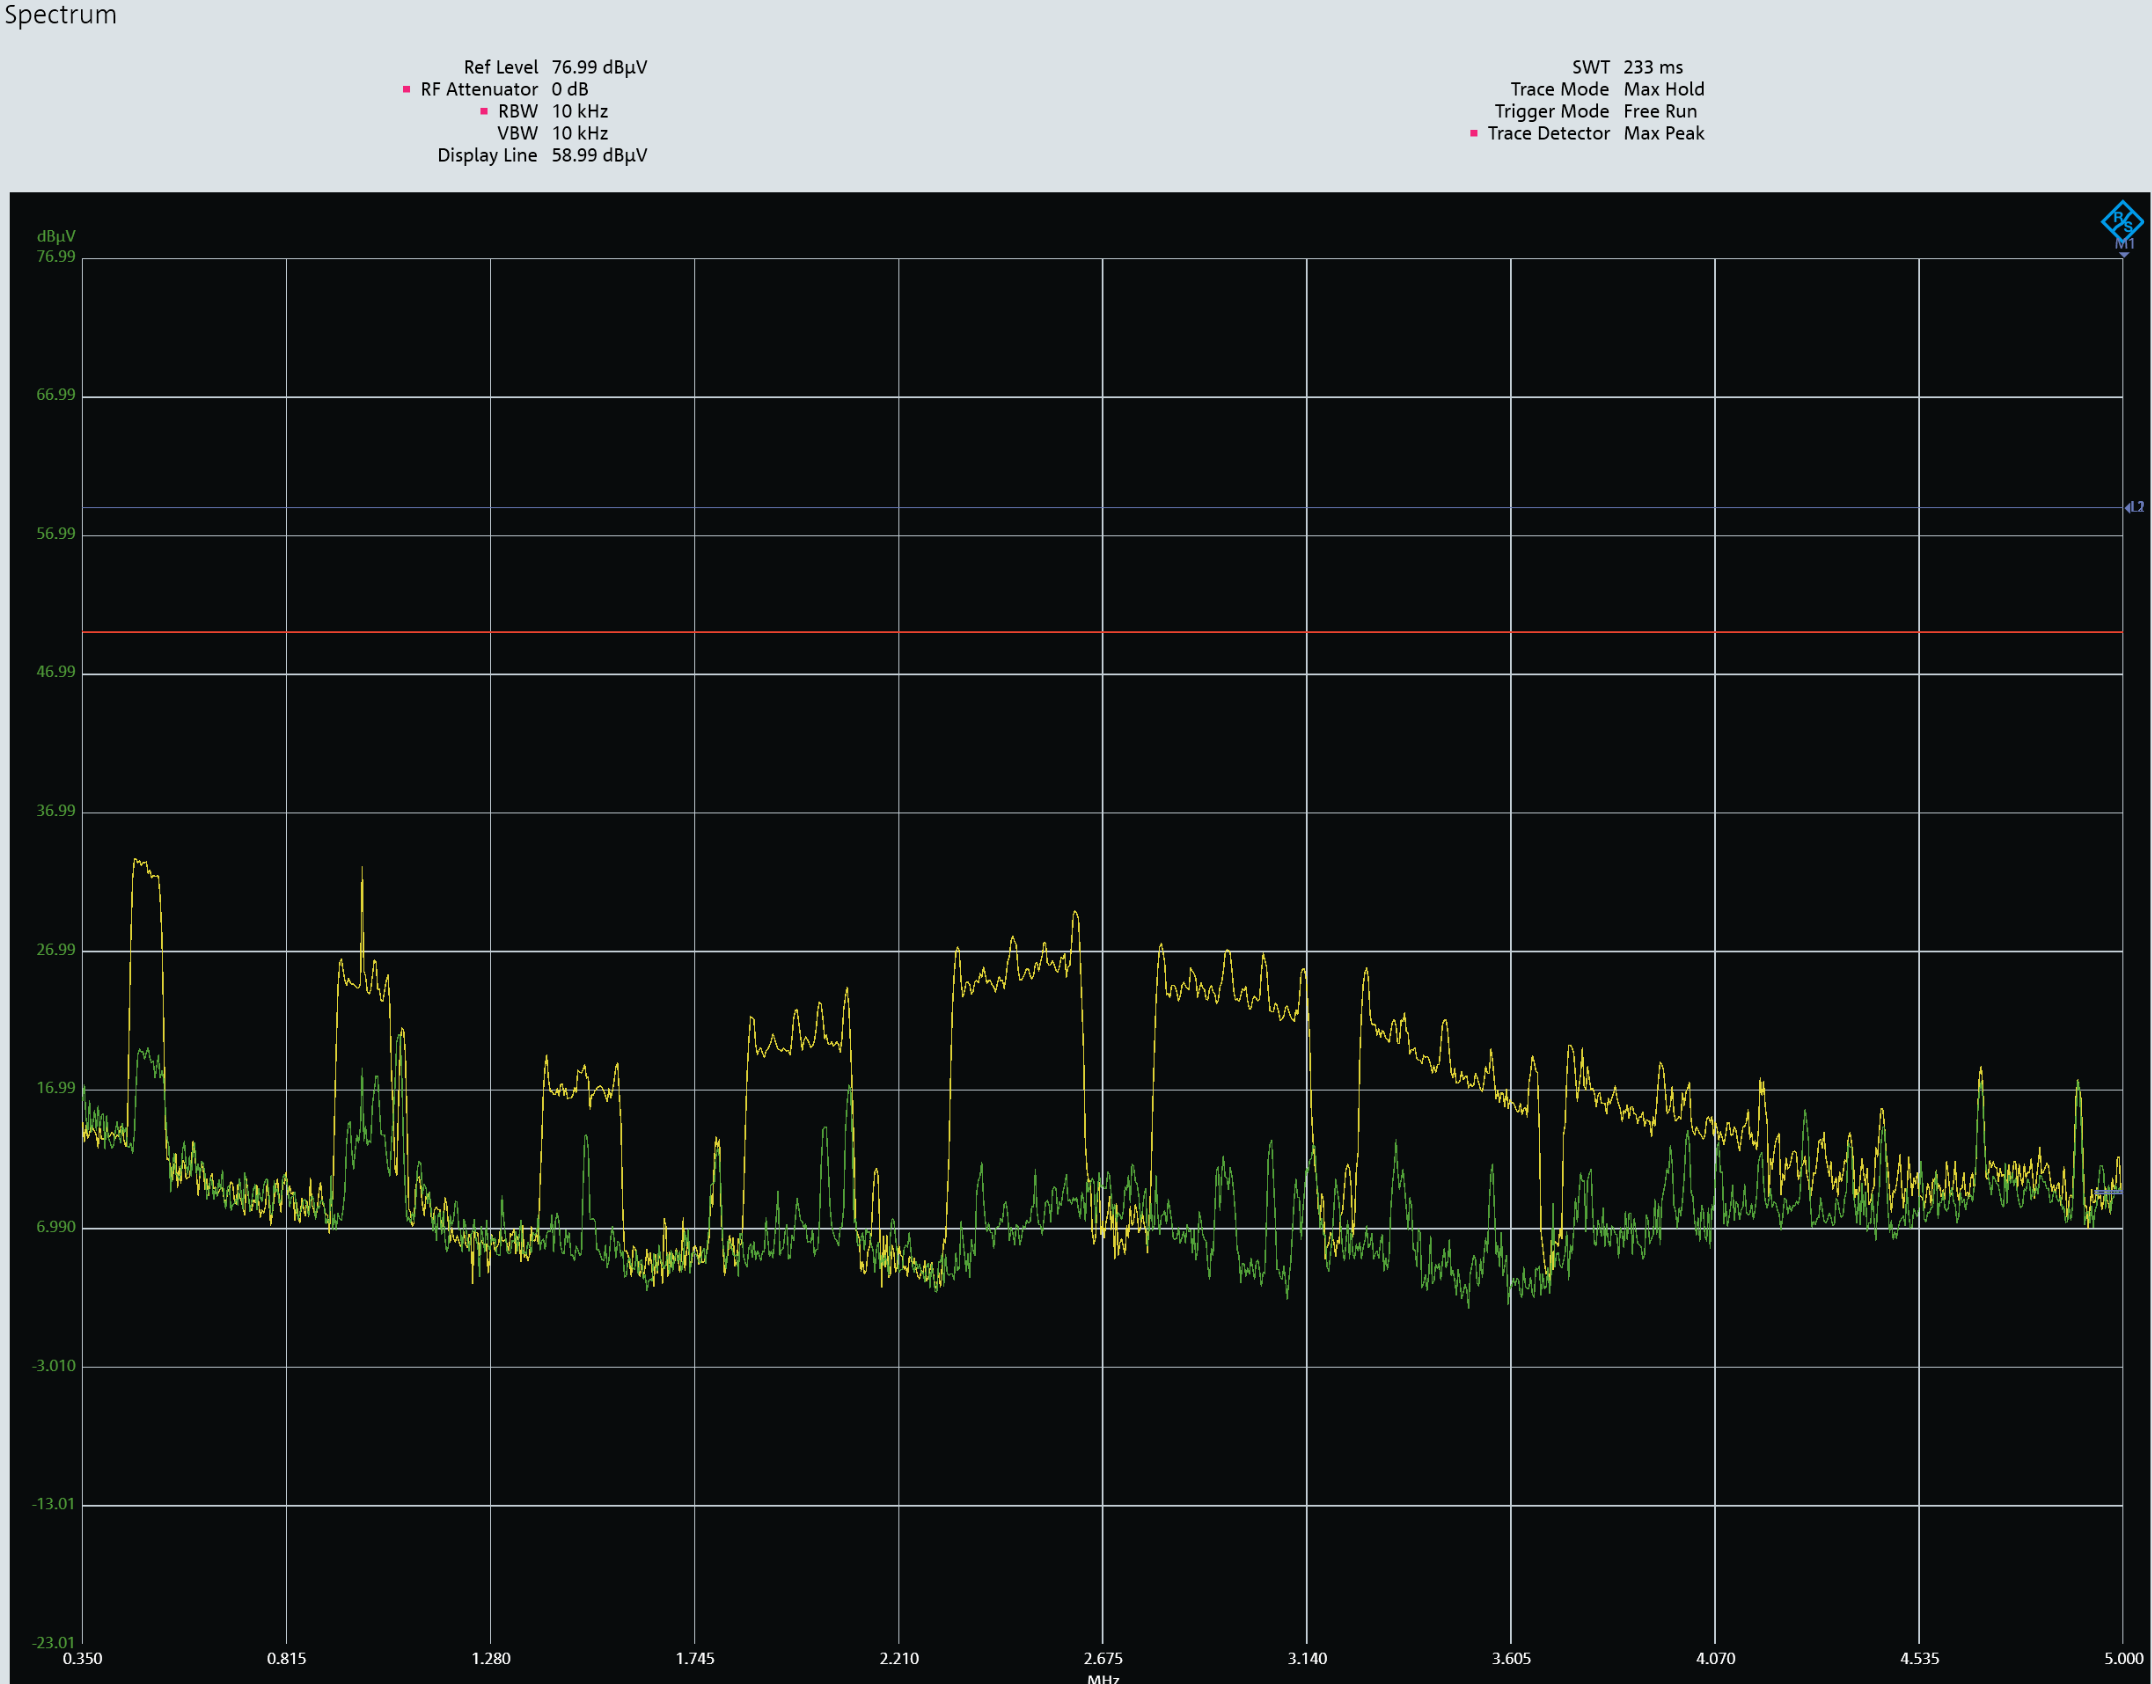Click the VBW label

coord(517,133)
